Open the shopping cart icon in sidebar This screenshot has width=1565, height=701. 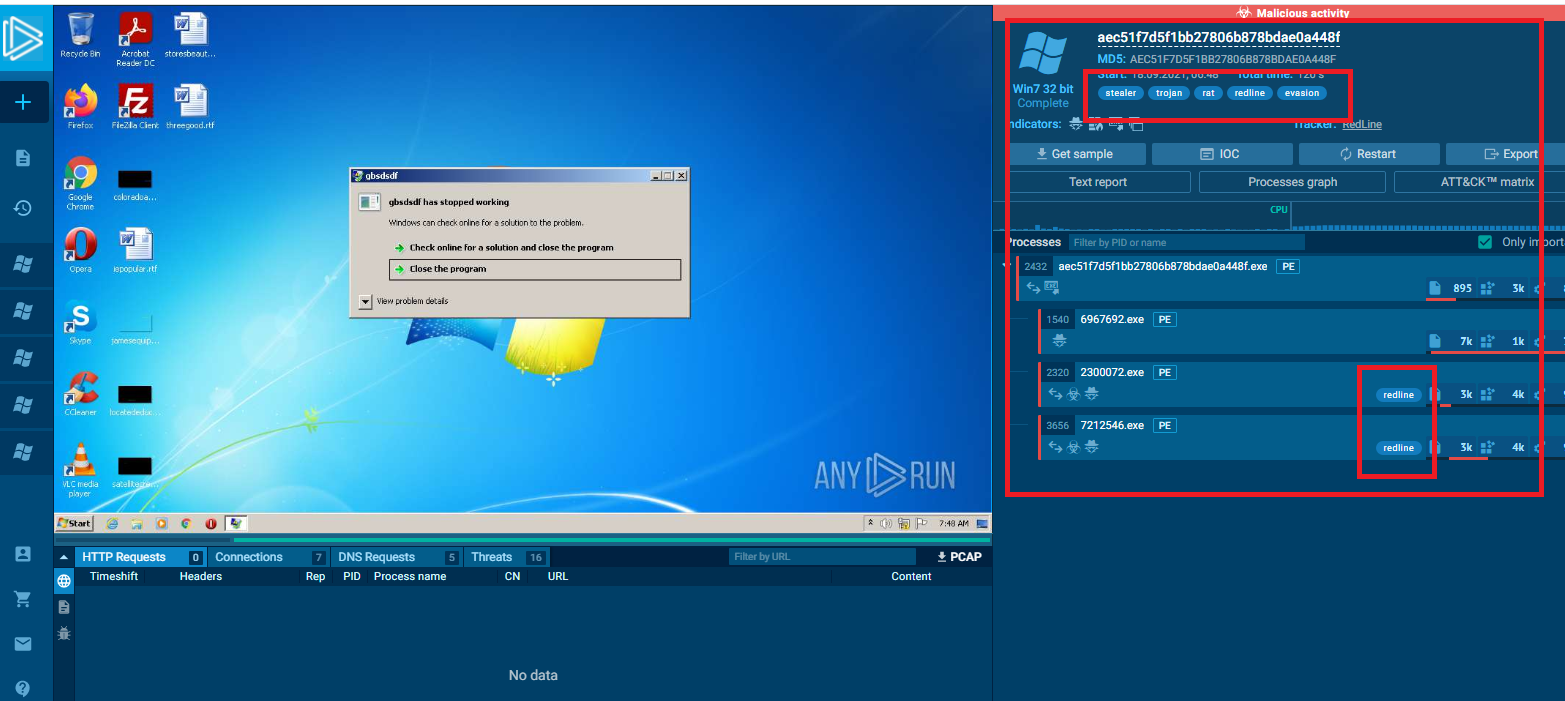(23, 599)
